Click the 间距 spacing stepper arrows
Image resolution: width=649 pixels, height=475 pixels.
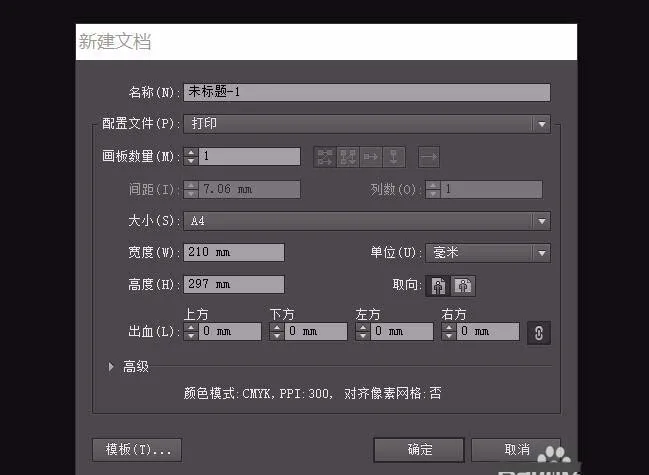pyautogui.click(x=191, y=189)
